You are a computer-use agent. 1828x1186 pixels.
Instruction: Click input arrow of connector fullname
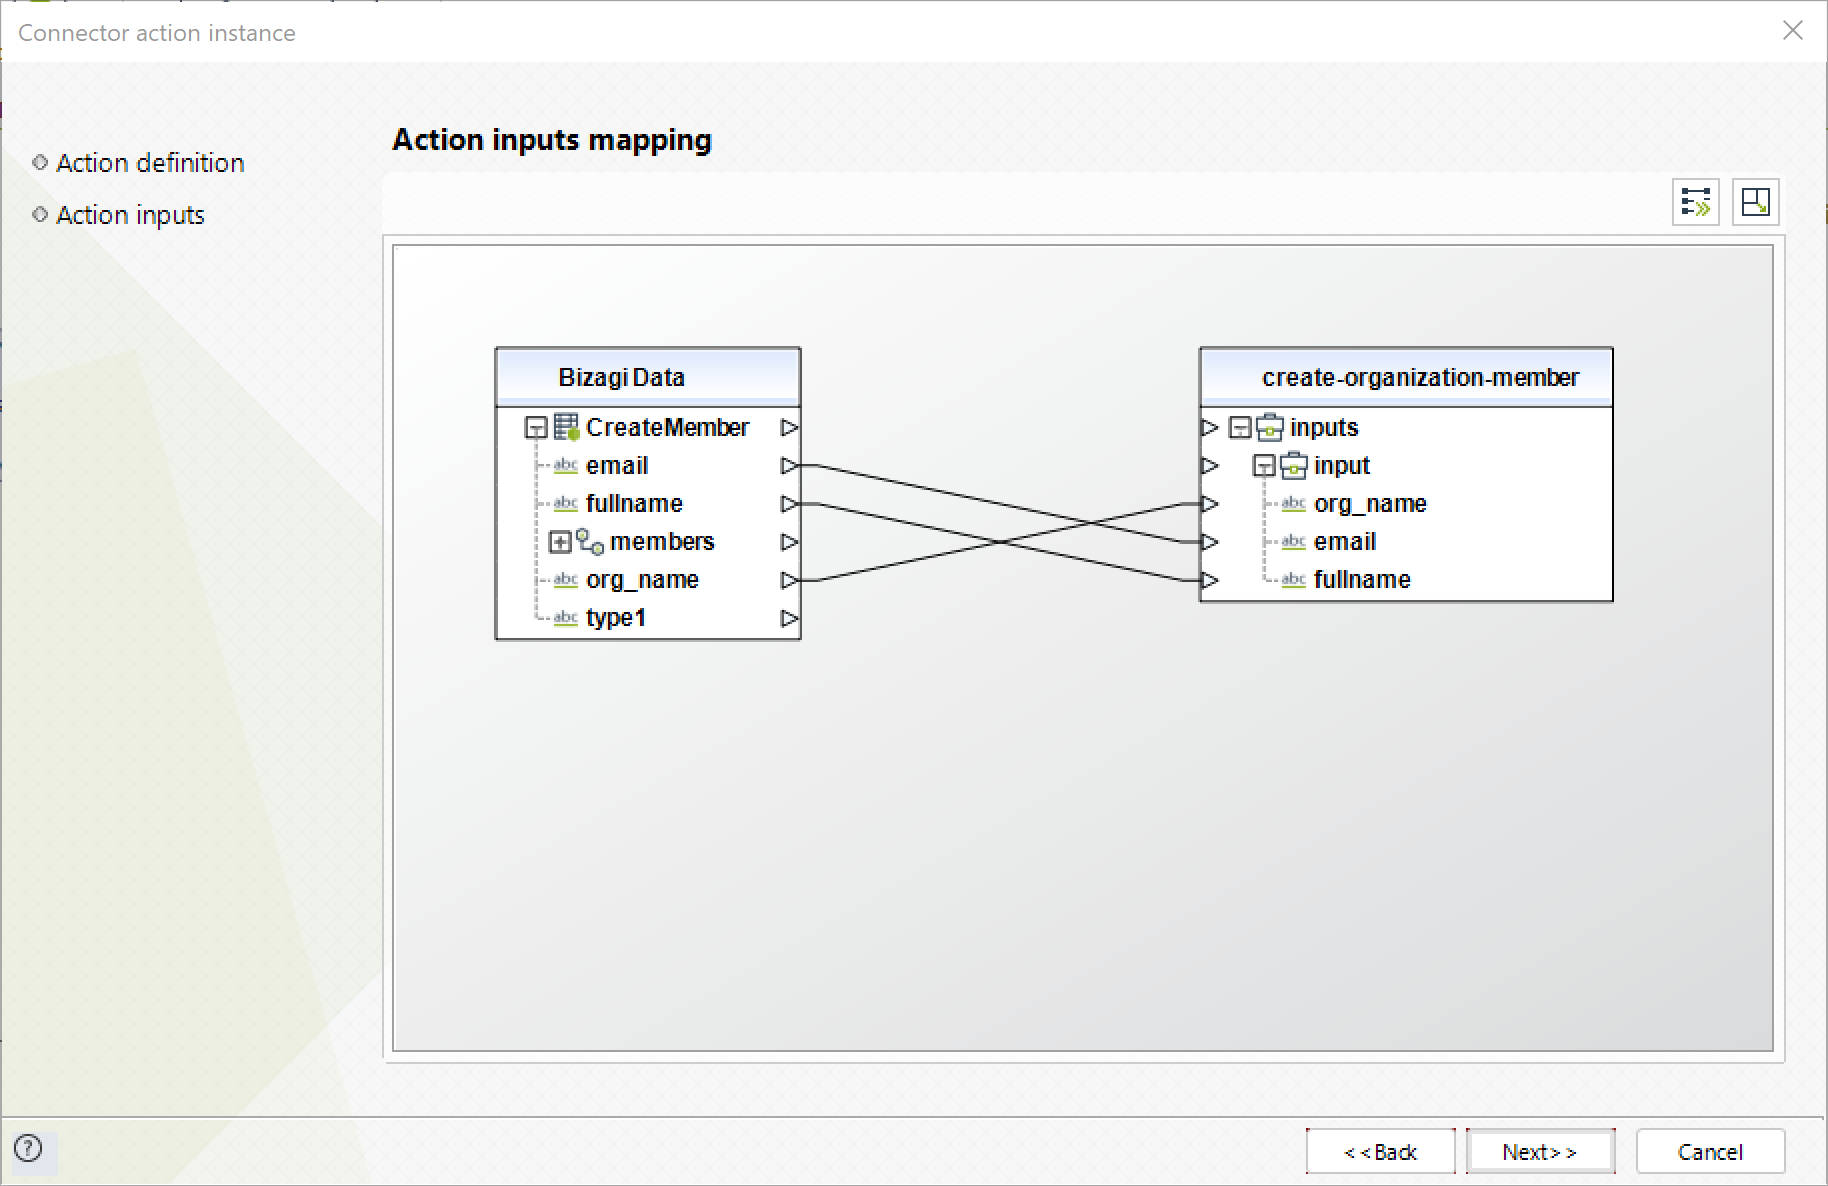1210,579
